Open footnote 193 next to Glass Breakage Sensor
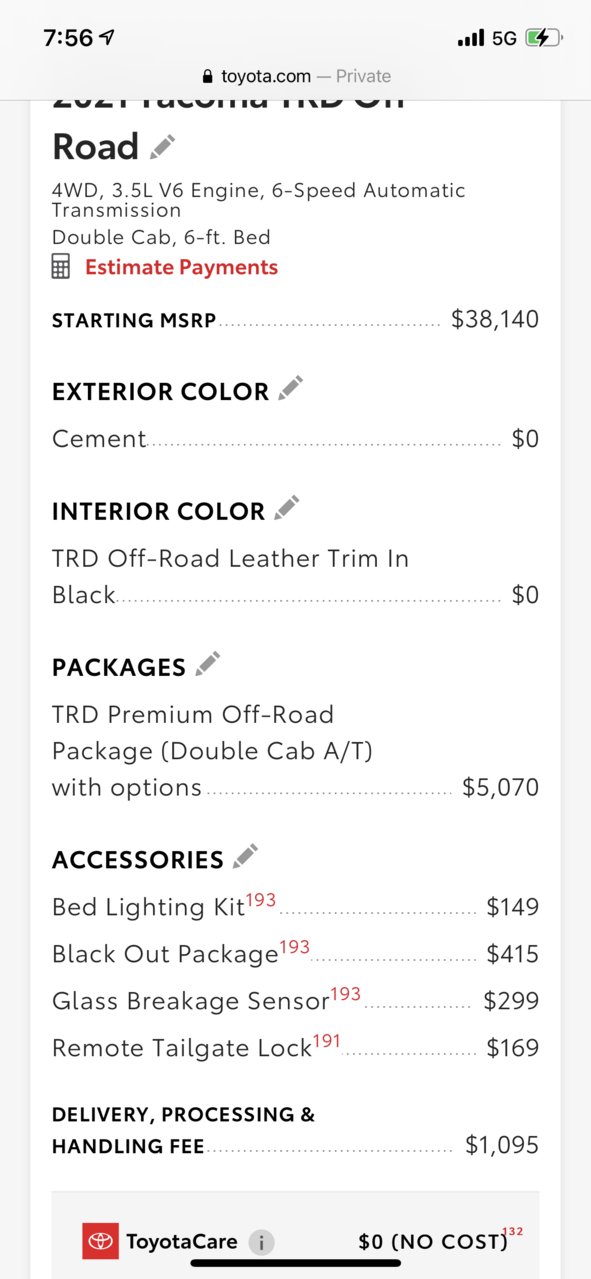This screenshot has width=591, height=1279. (345, 994)
